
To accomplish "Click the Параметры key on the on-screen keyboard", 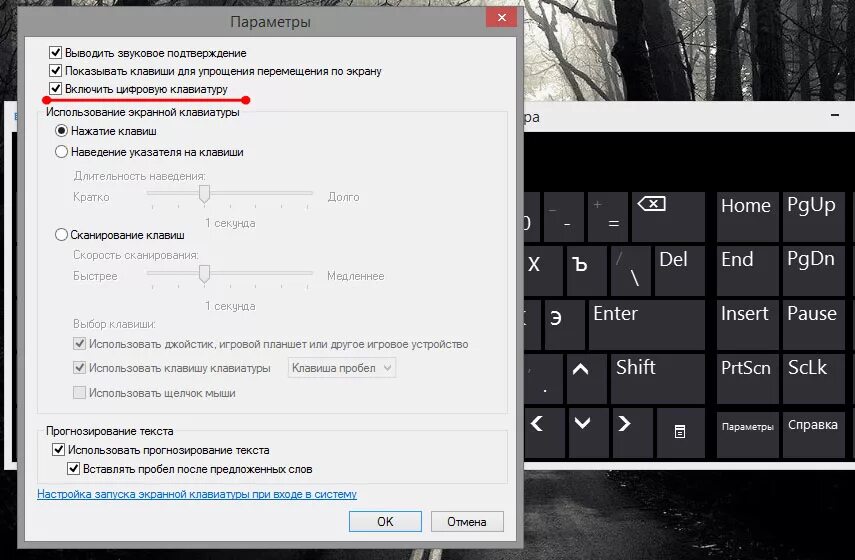I will click(747, 433).
